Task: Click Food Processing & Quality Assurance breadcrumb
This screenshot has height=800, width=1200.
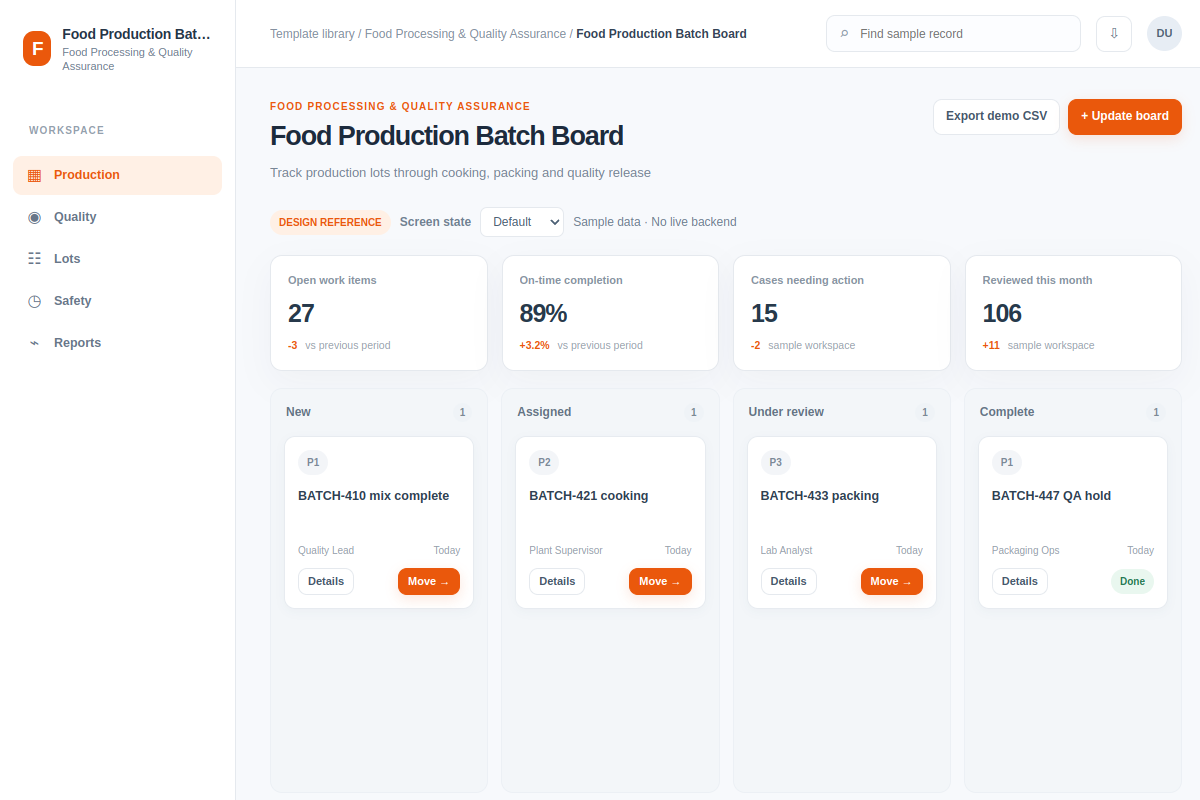Action: pyautogui.click(x=465, y=34)
